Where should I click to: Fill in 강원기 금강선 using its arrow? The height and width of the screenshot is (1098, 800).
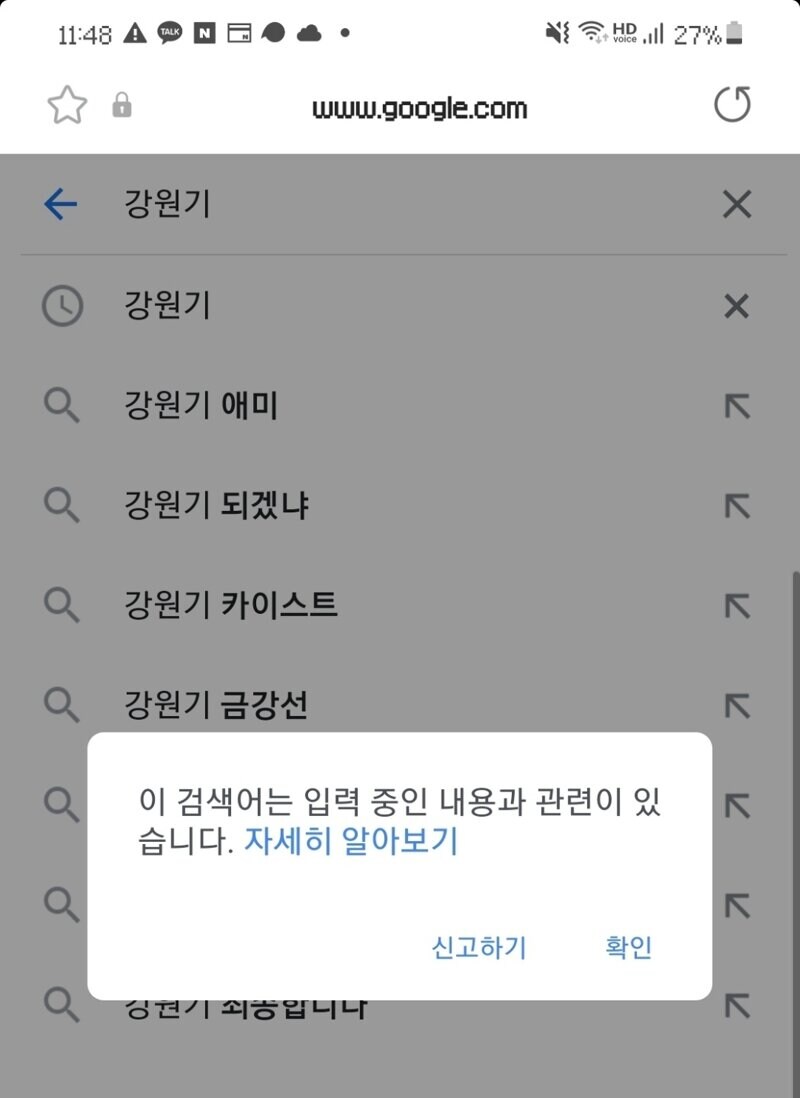click(737, 706)
